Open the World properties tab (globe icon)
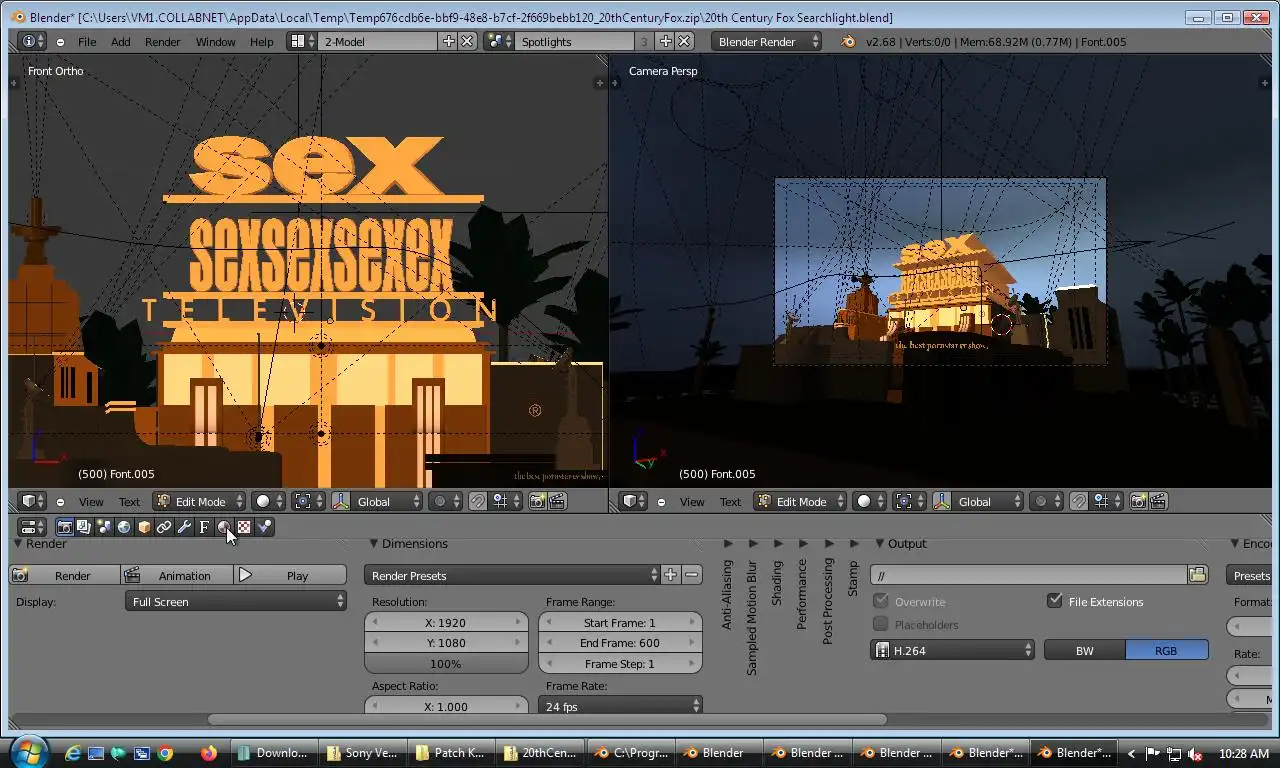Image resolution: width=1280 pixels, height=768 pixels. [124, 527]
